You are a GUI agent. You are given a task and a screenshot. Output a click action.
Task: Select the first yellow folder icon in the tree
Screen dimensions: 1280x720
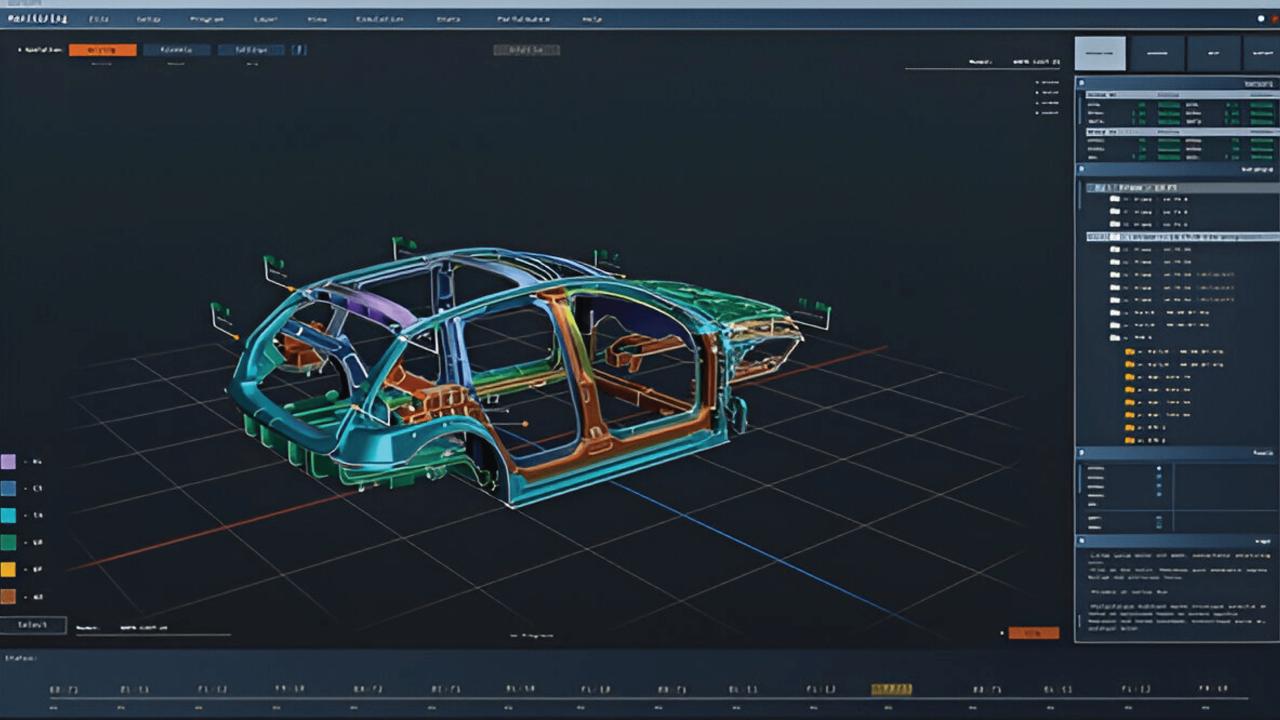tap(1130, 352)
